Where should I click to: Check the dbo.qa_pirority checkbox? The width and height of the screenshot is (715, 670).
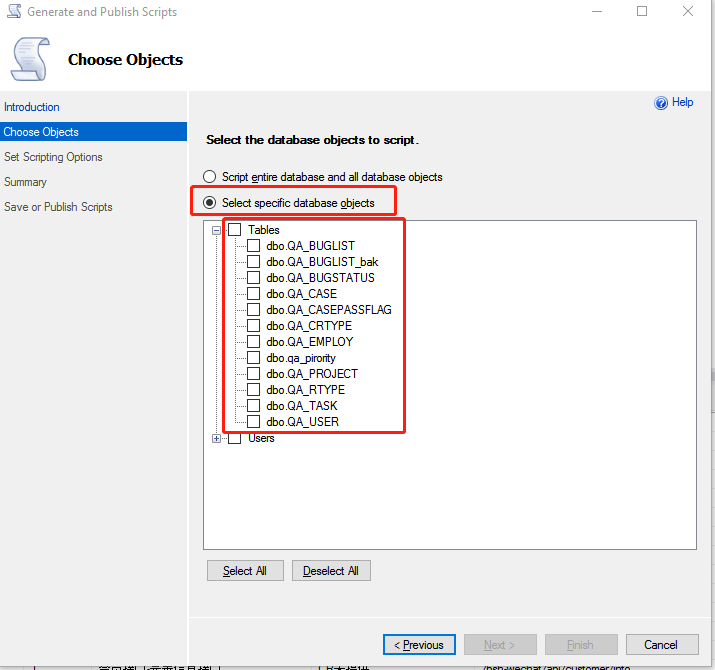click(x=254, y=357)
